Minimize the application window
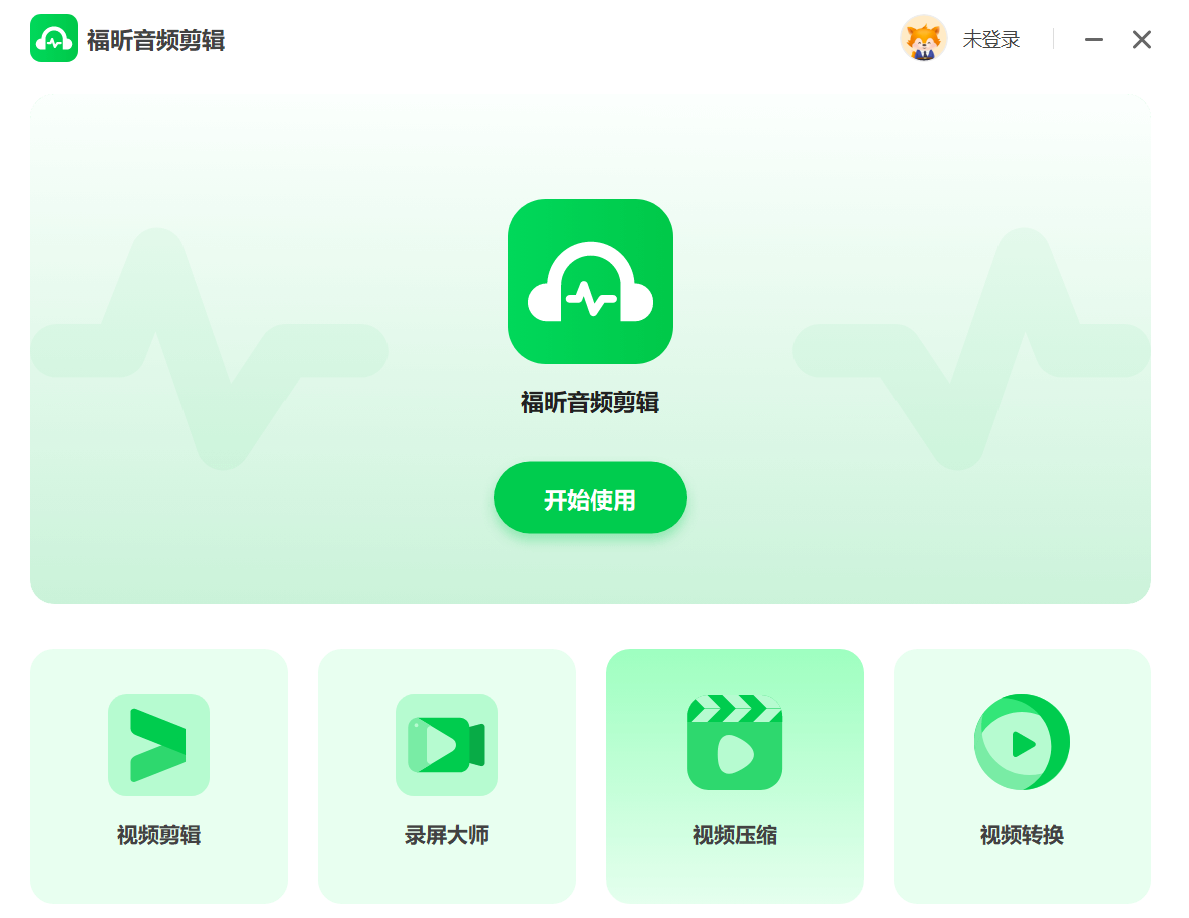Screen dimensions: 1189x918 1093,38
